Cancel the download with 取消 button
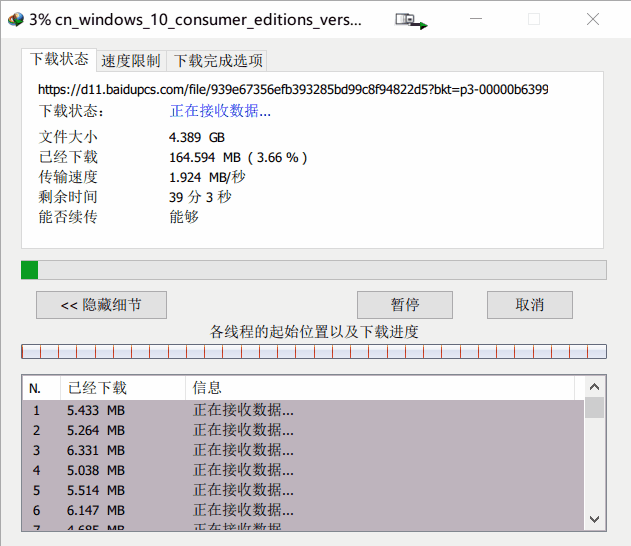This screenshot has height=546, width=631. click(x=530, y=305)
